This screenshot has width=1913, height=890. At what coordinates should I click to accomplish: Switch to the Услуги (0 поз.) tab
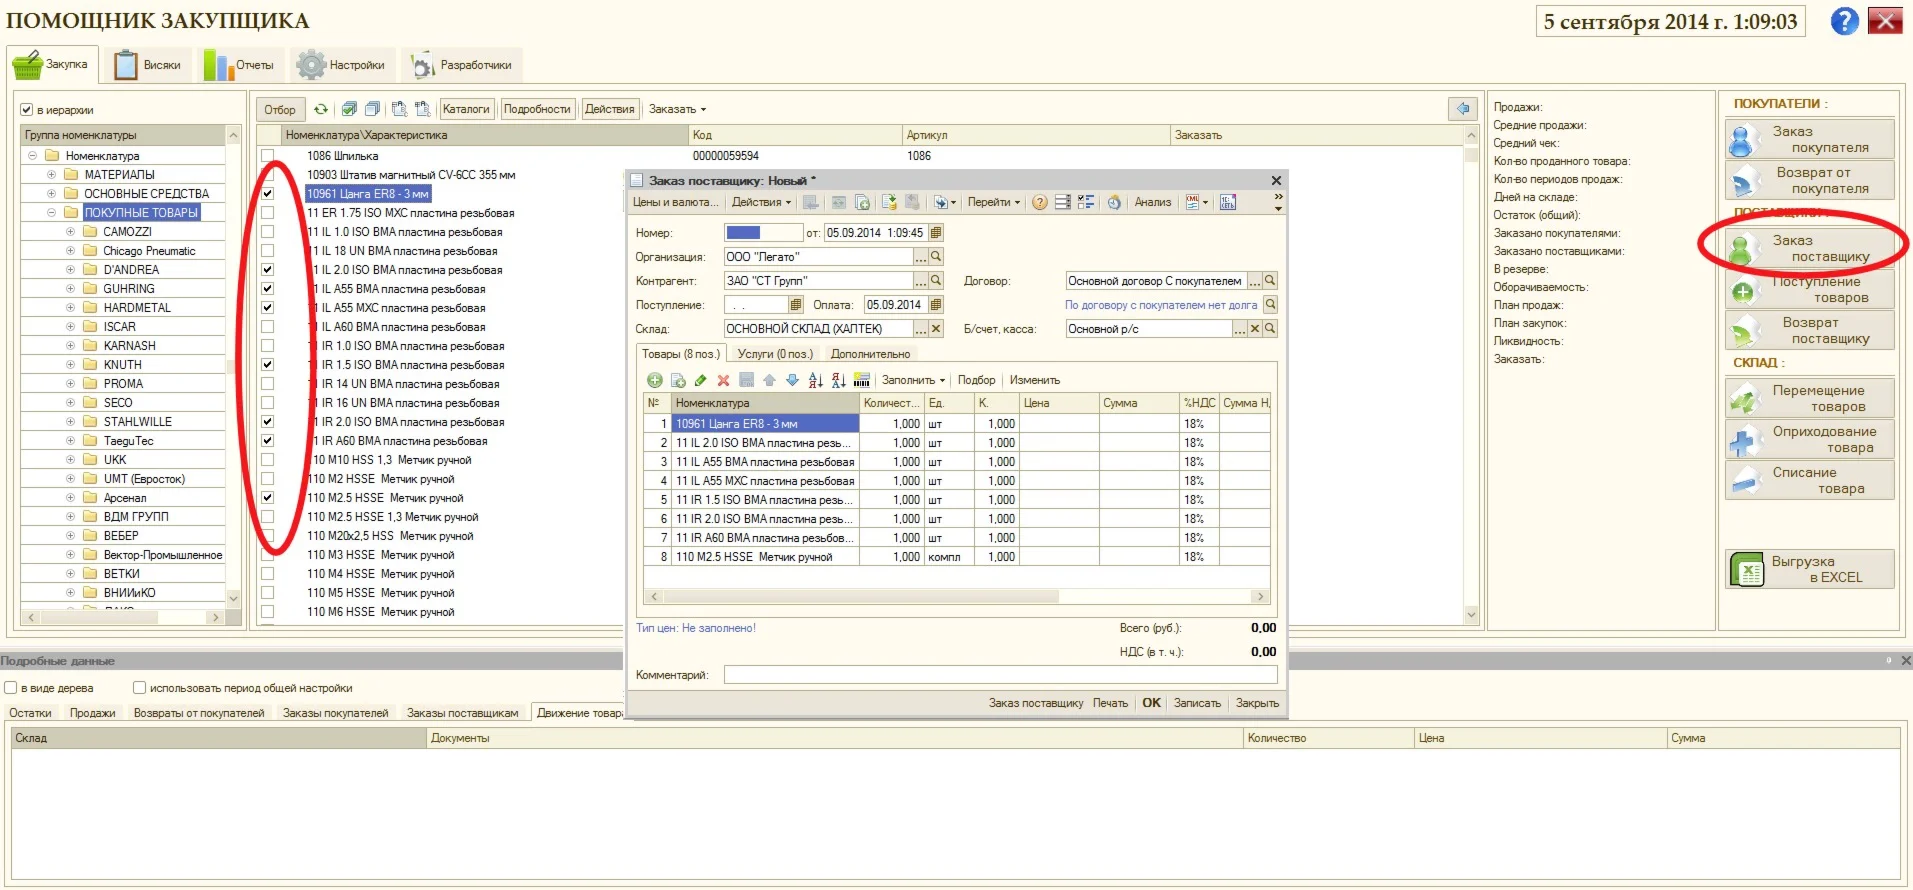click(775, 354)
